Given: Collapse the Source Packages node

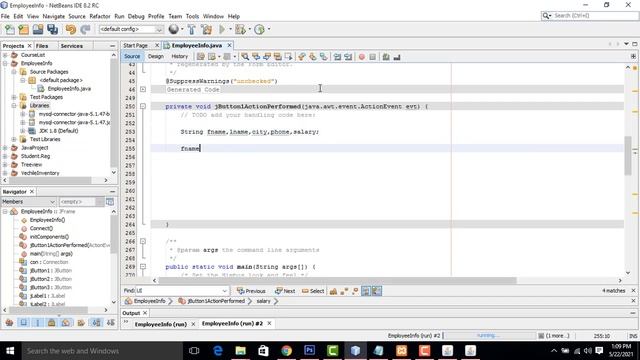Looking at the screenshot, I should tap(14, 72).
